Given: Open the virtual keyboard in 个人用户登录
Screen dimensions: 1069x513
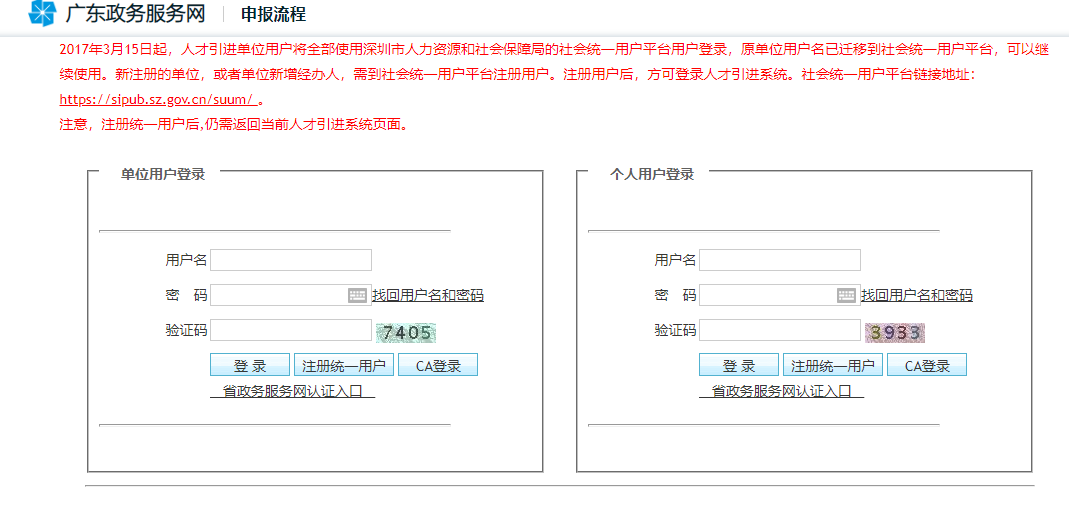Looking at the screenshot, I should 846,295.
